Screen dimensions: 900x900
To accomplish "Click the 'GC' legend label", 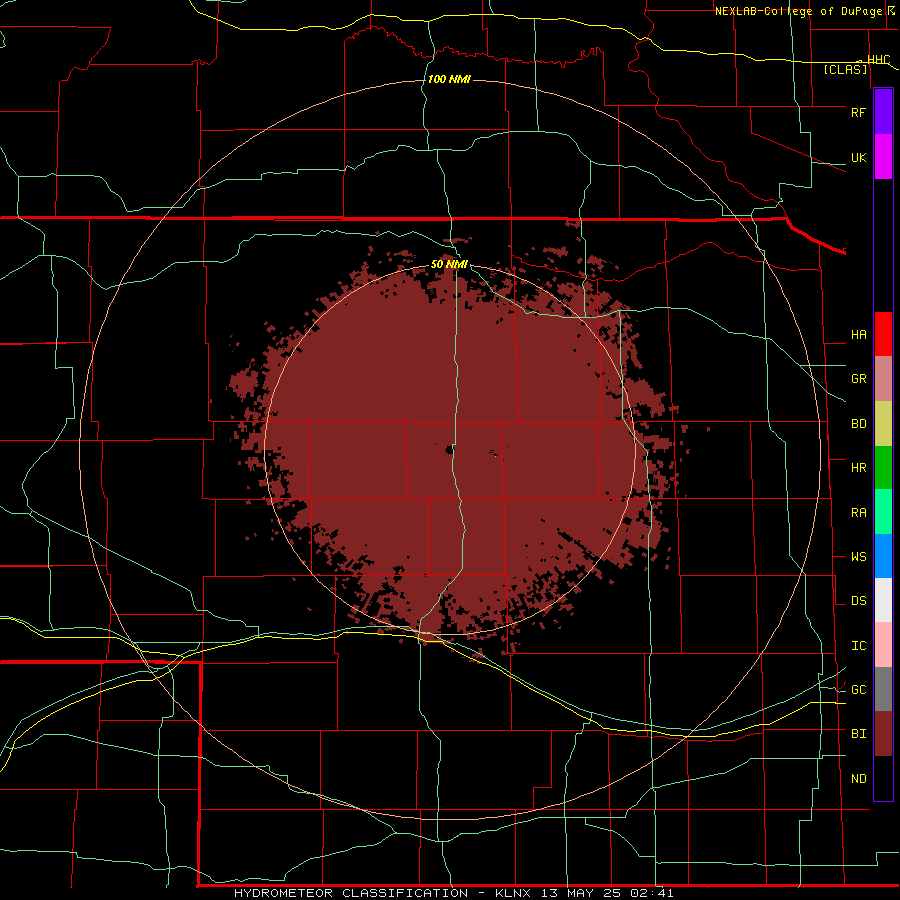I will 858,690.
